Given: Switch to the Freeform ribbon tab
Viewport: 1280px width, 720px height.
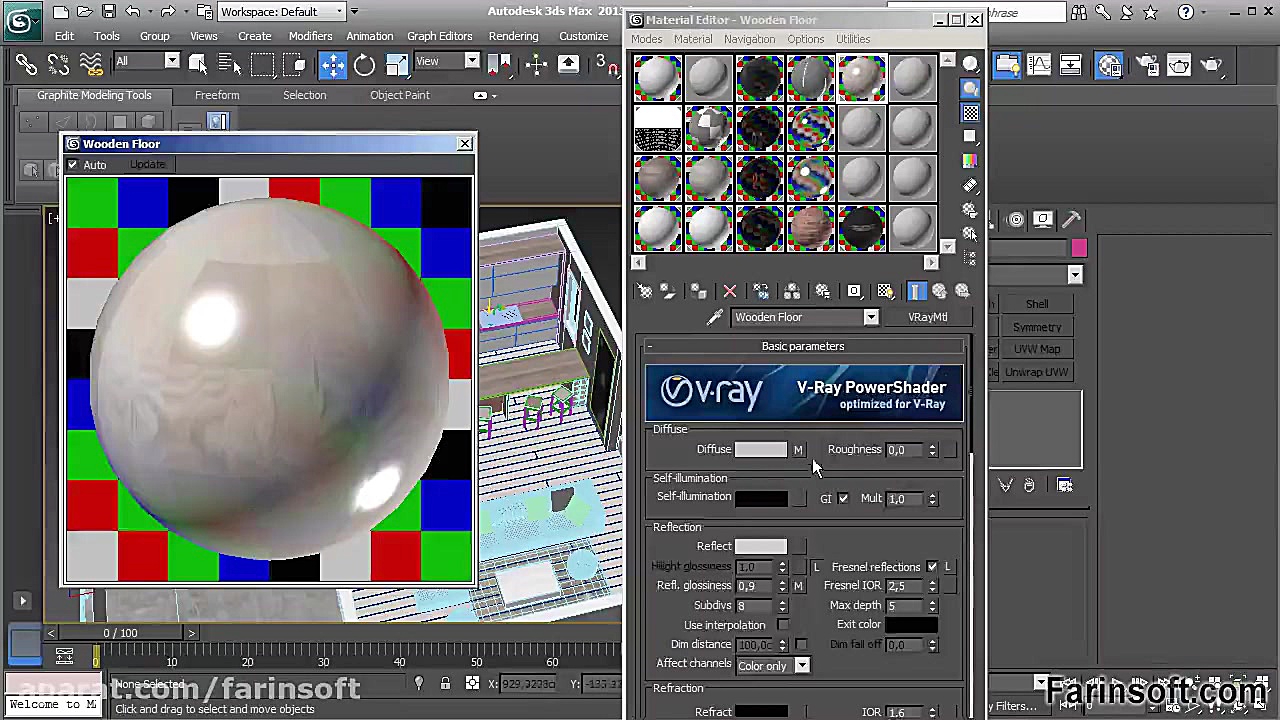Looking at the screenshot, I should (x=217, y=95).
